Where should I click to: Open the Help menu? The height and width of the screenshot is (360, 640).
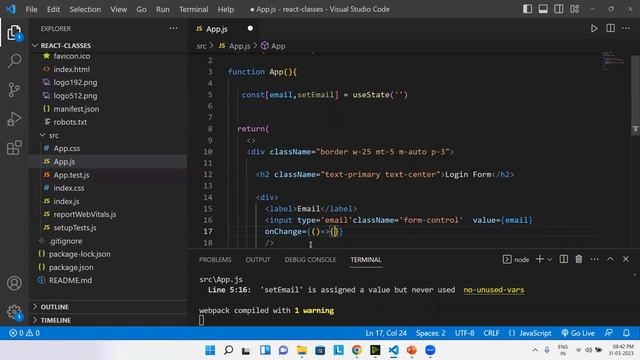coord(226,9)
